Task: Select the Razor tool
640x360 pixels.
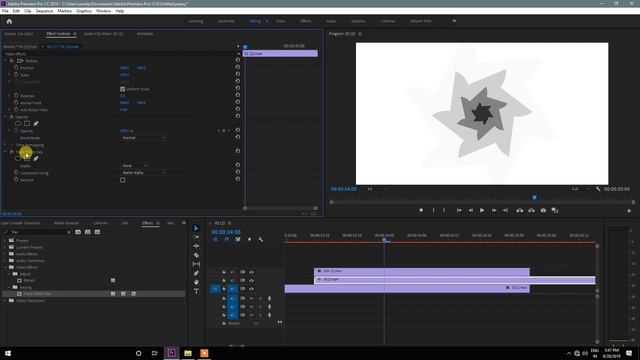Action: click(196, 255)
